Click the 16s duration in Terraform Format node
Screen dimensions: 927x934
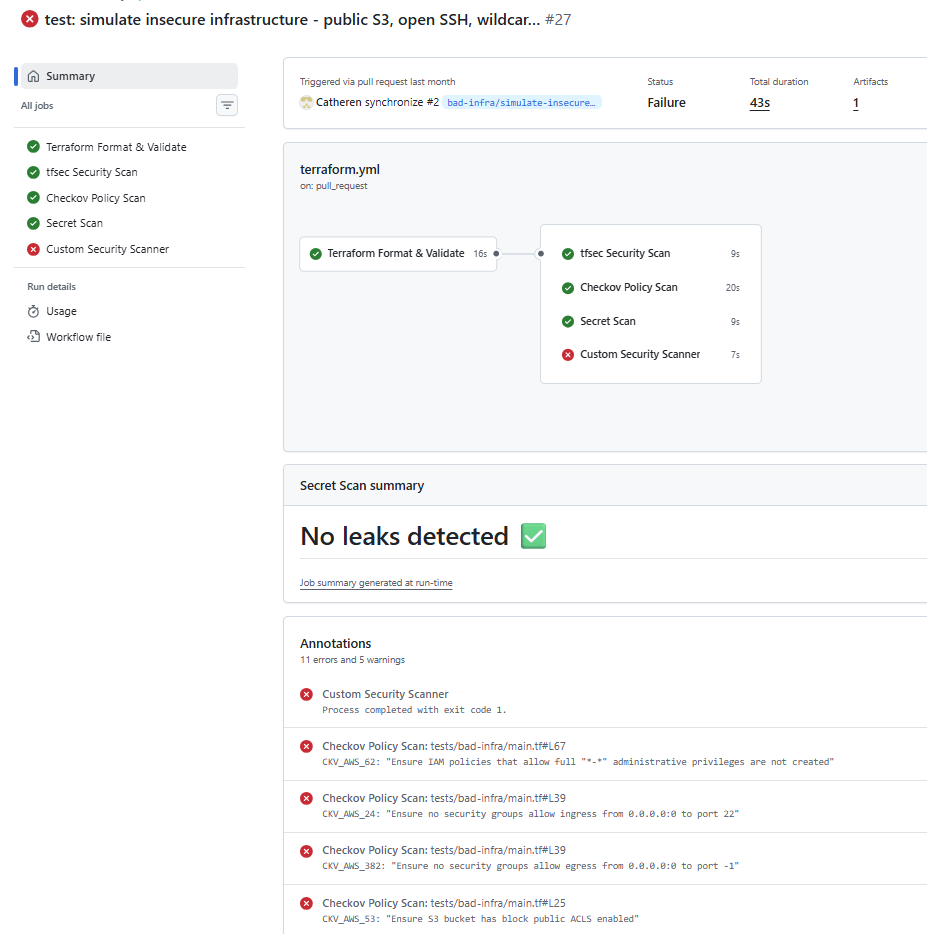coord(480,254)
